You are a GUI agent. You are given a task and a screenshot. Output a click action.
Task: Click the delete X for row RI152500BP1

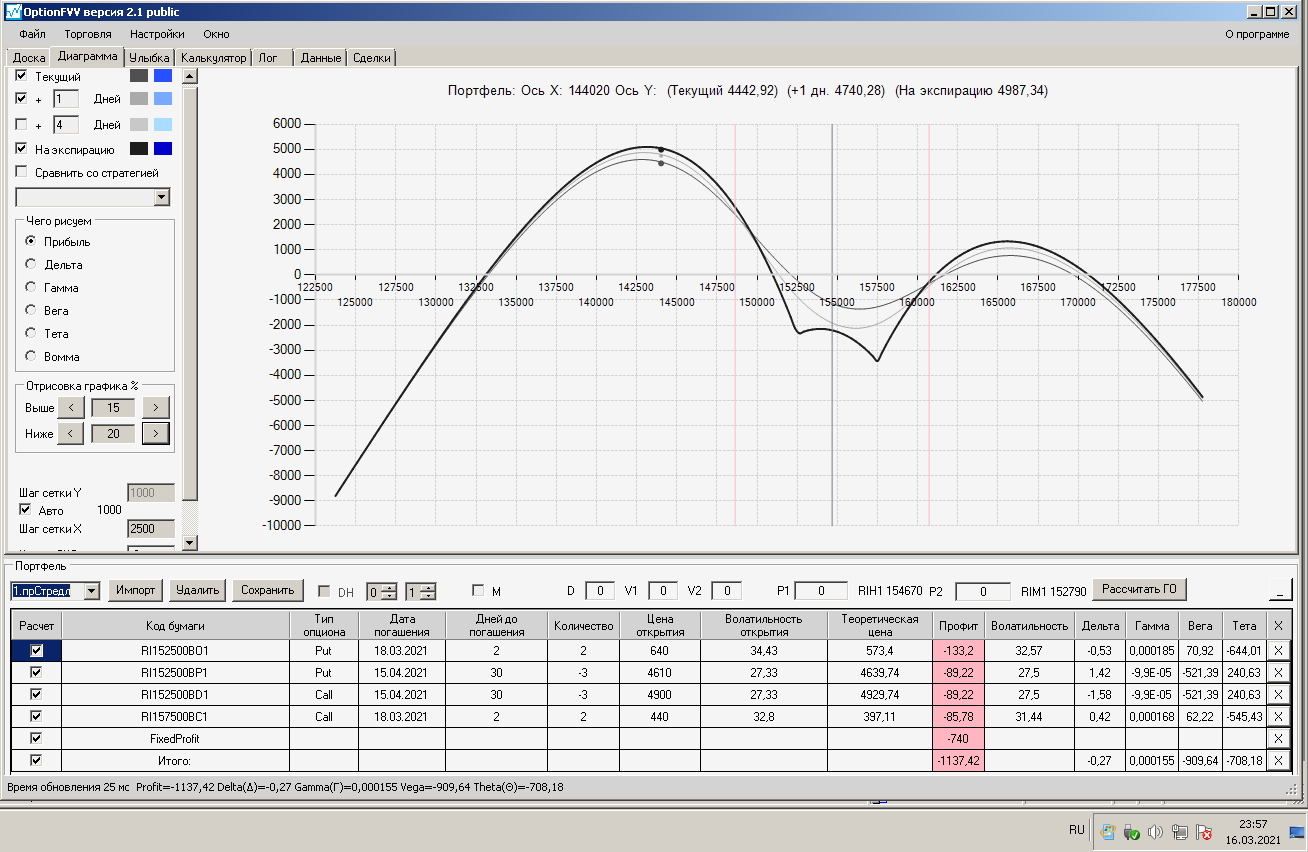pyautogui.click(x=1278, y=672)
